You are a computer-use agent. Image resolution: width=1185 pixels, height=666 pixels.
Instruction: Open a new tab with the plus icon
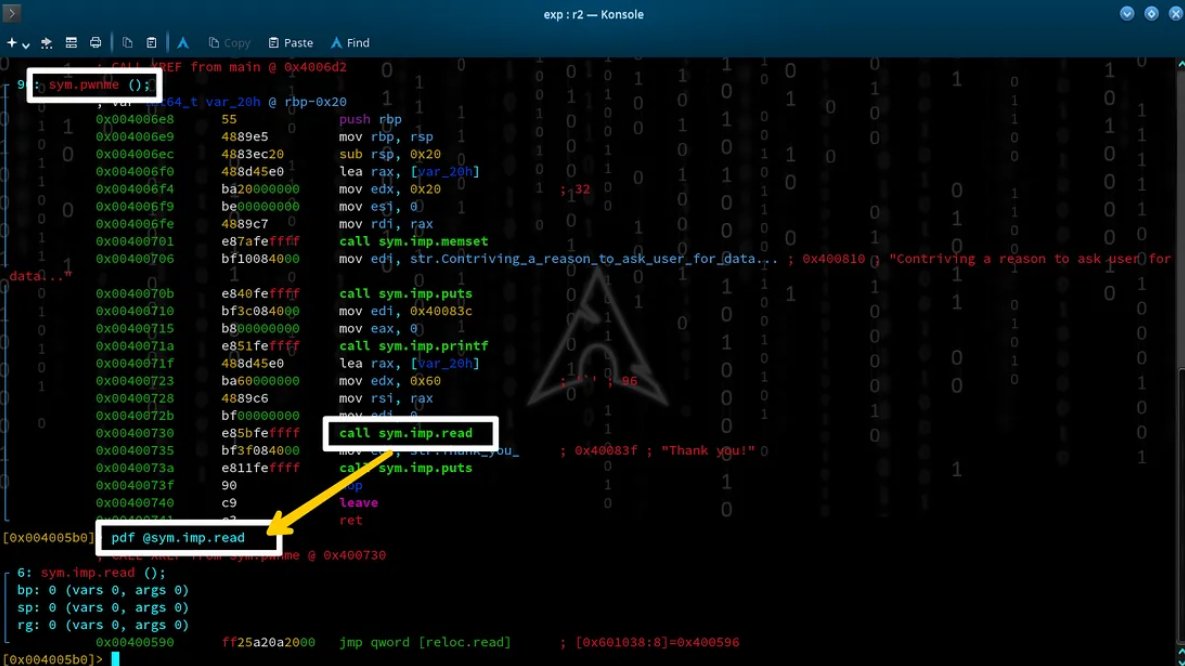10,42
